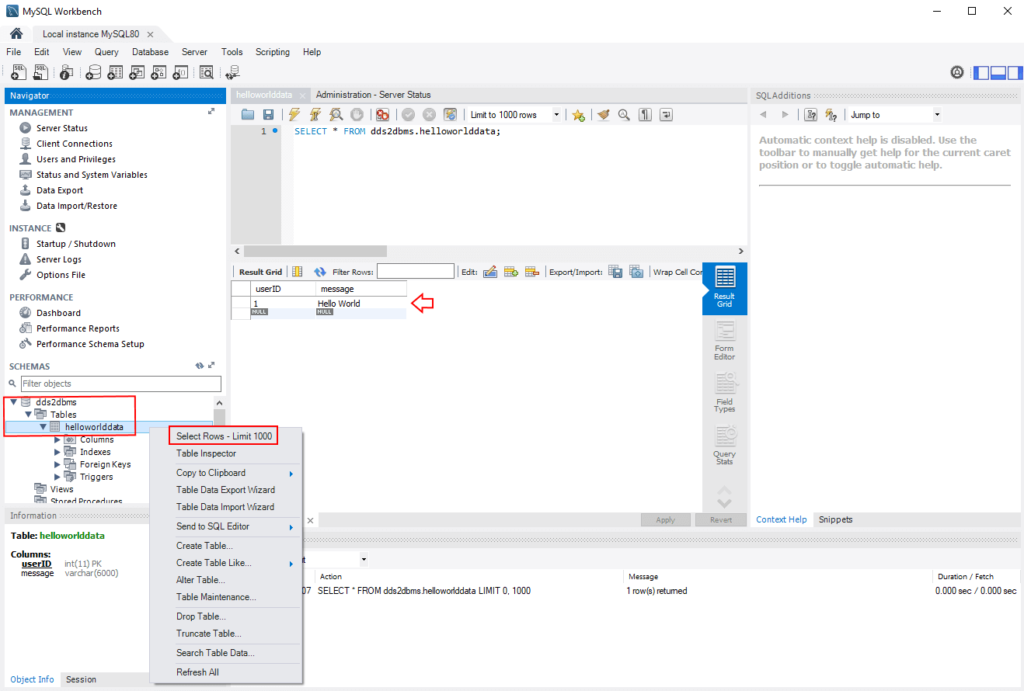Export recordset to an external file
Image resolution: width=1024 pixels, height=691 pixels.
pyautogui.click(x=615, y=272)
